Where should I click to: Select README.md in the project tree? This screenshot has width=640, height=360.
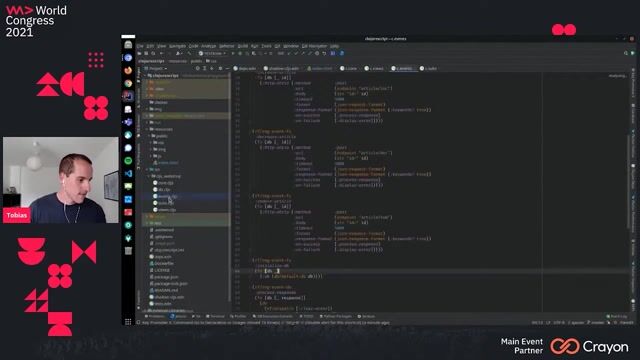(x=164, y=290)
